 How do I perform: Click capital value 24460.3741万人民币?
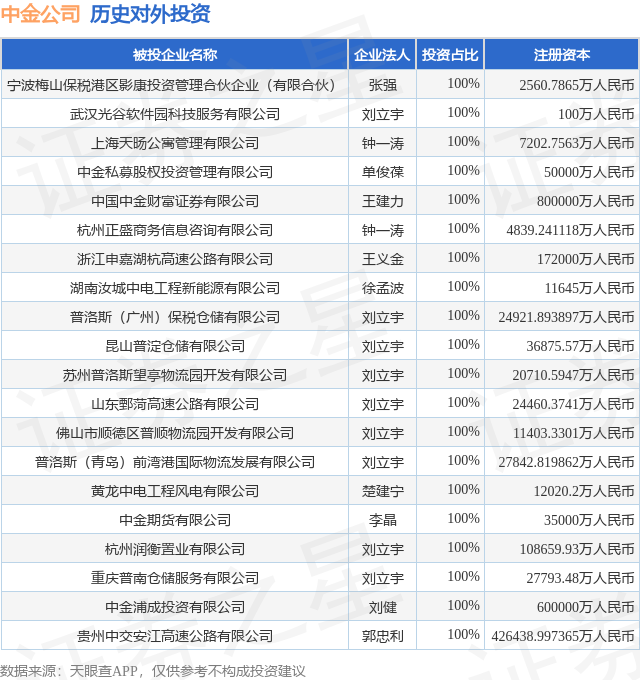(x=573, y=404)
